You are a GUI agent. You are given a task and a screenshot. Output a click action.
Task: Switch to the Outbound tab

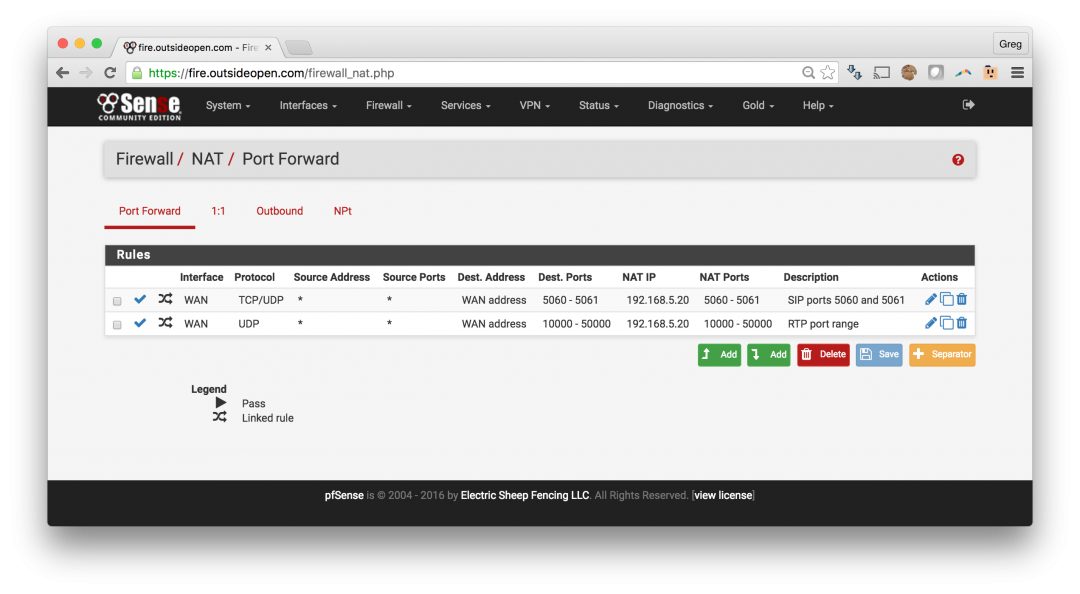(x=279, y=211)
